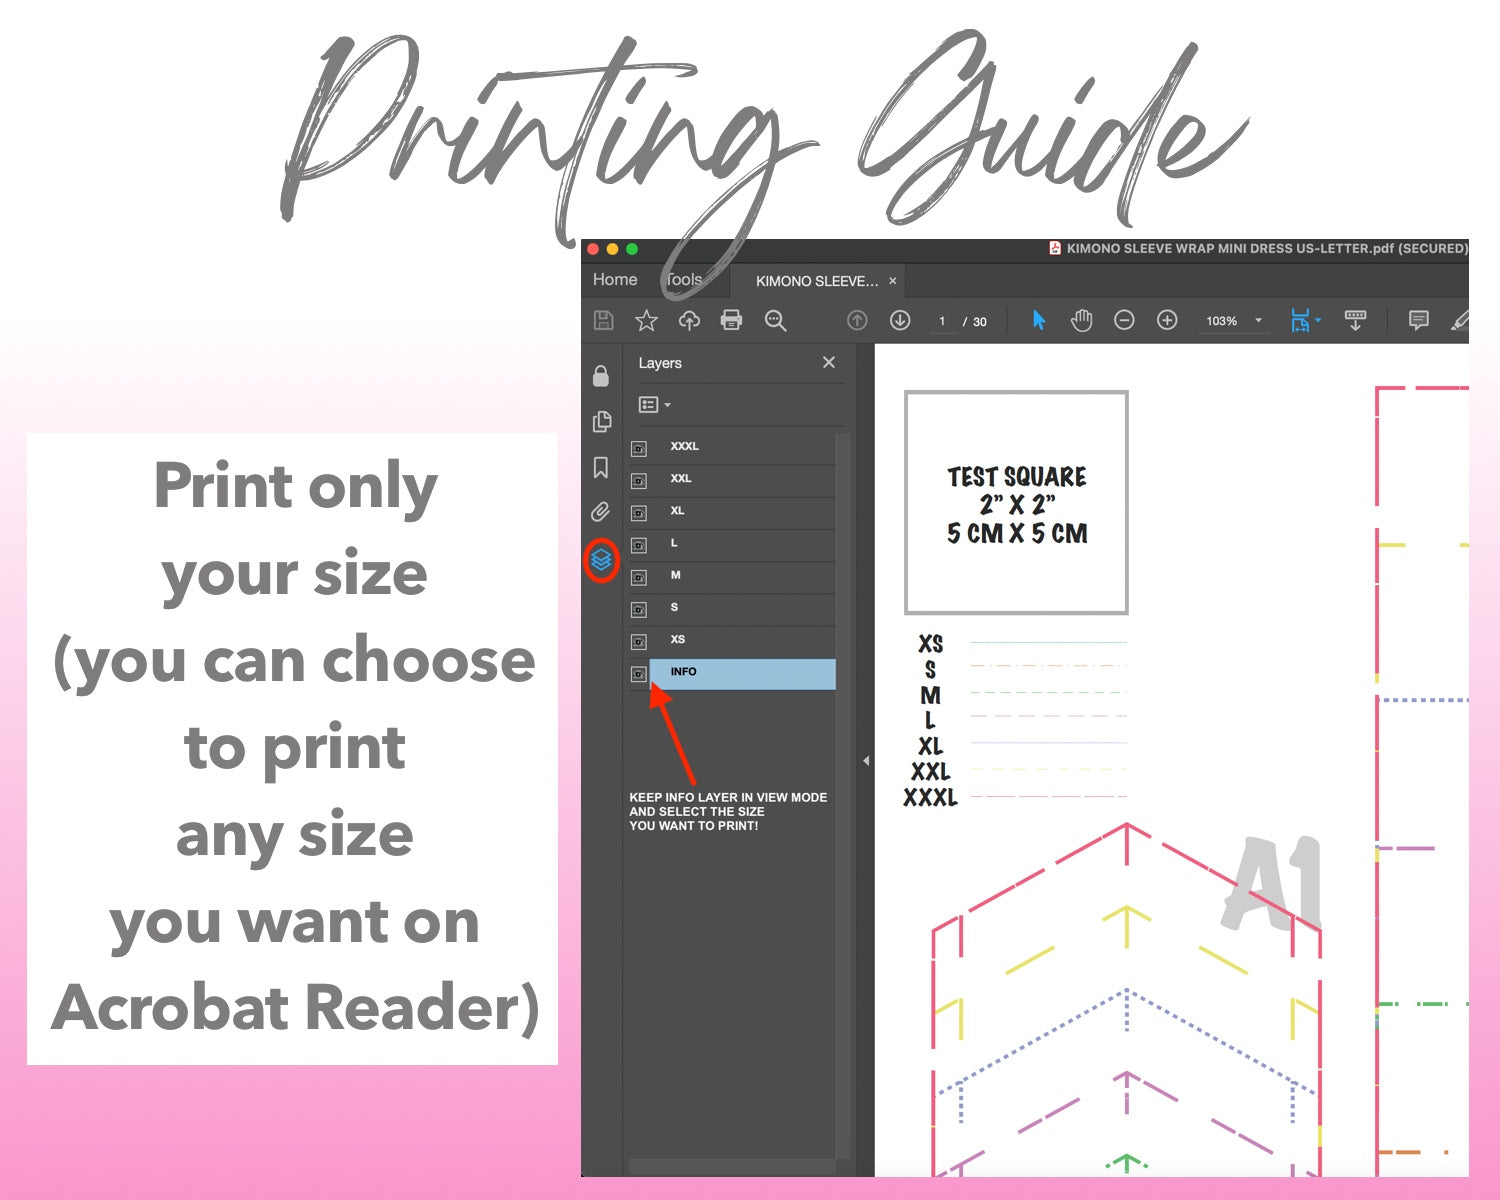Open the attachments paperclip icon
The height and width of the screenshot is (1200, 1500).
tap(601, 512)
